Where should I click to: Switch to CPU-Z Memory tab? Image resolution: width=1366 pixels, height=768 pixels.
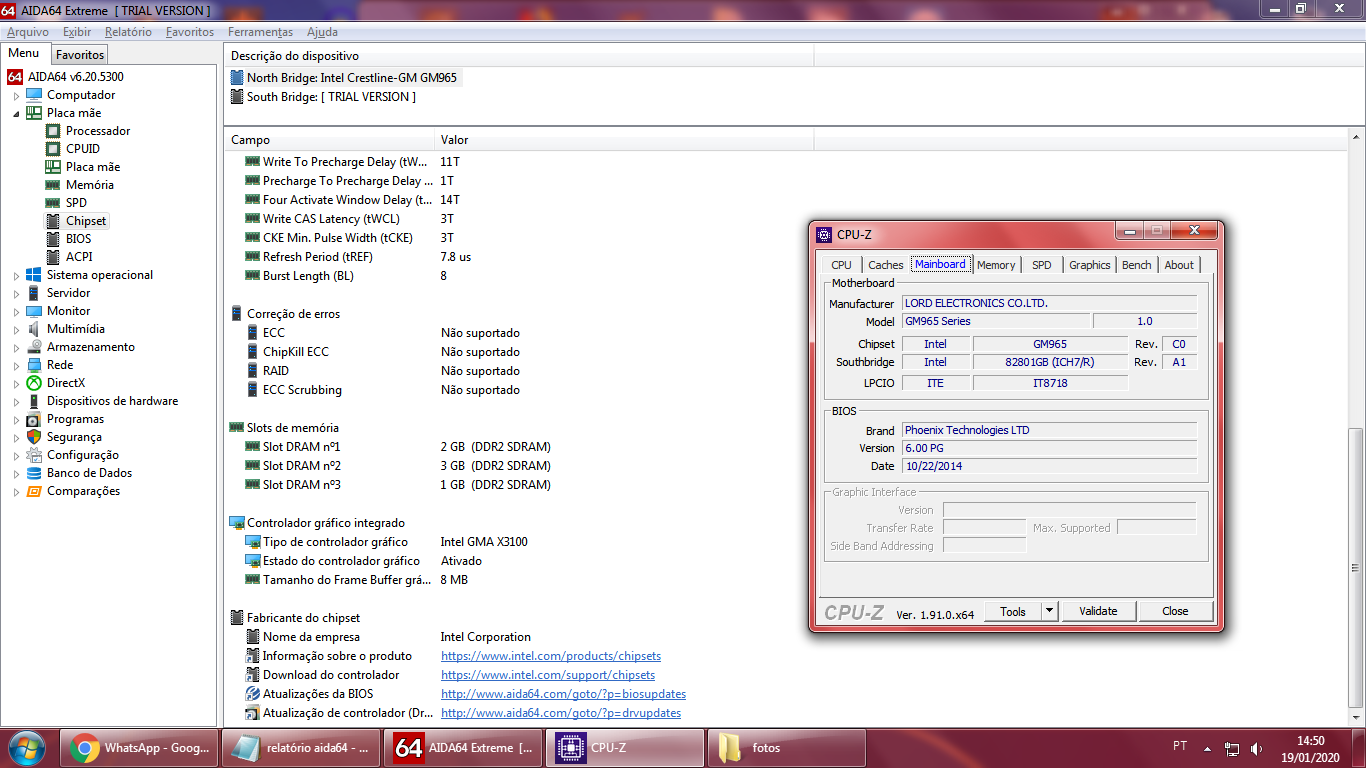pyautogui.click(x=996, y=265)
